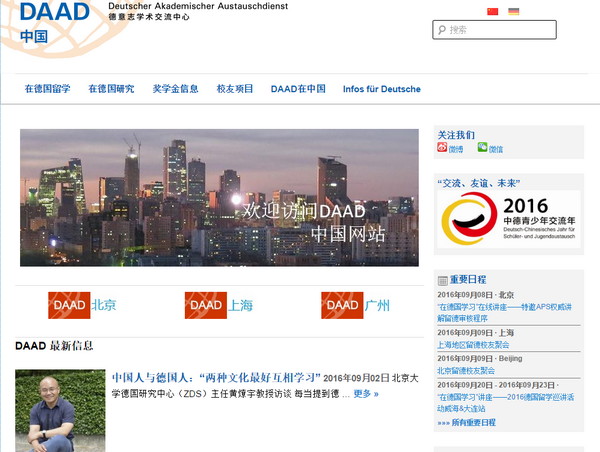Follow the 微博 text link
This screenshot has width=600, height=452.
pos(456,149)
